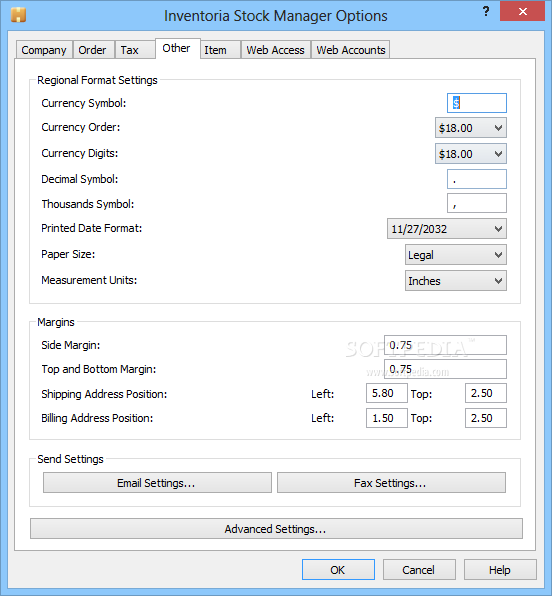Close the Options dialog window

point(523,11)
